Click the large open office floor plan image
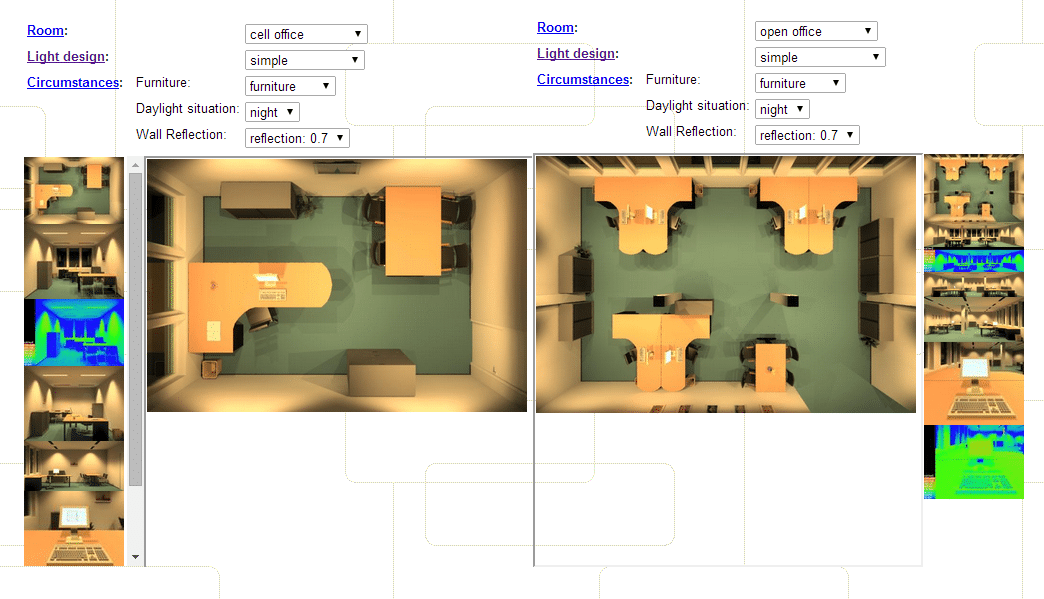The width and height of the screenshot is (1044, 599). point(725,285)
